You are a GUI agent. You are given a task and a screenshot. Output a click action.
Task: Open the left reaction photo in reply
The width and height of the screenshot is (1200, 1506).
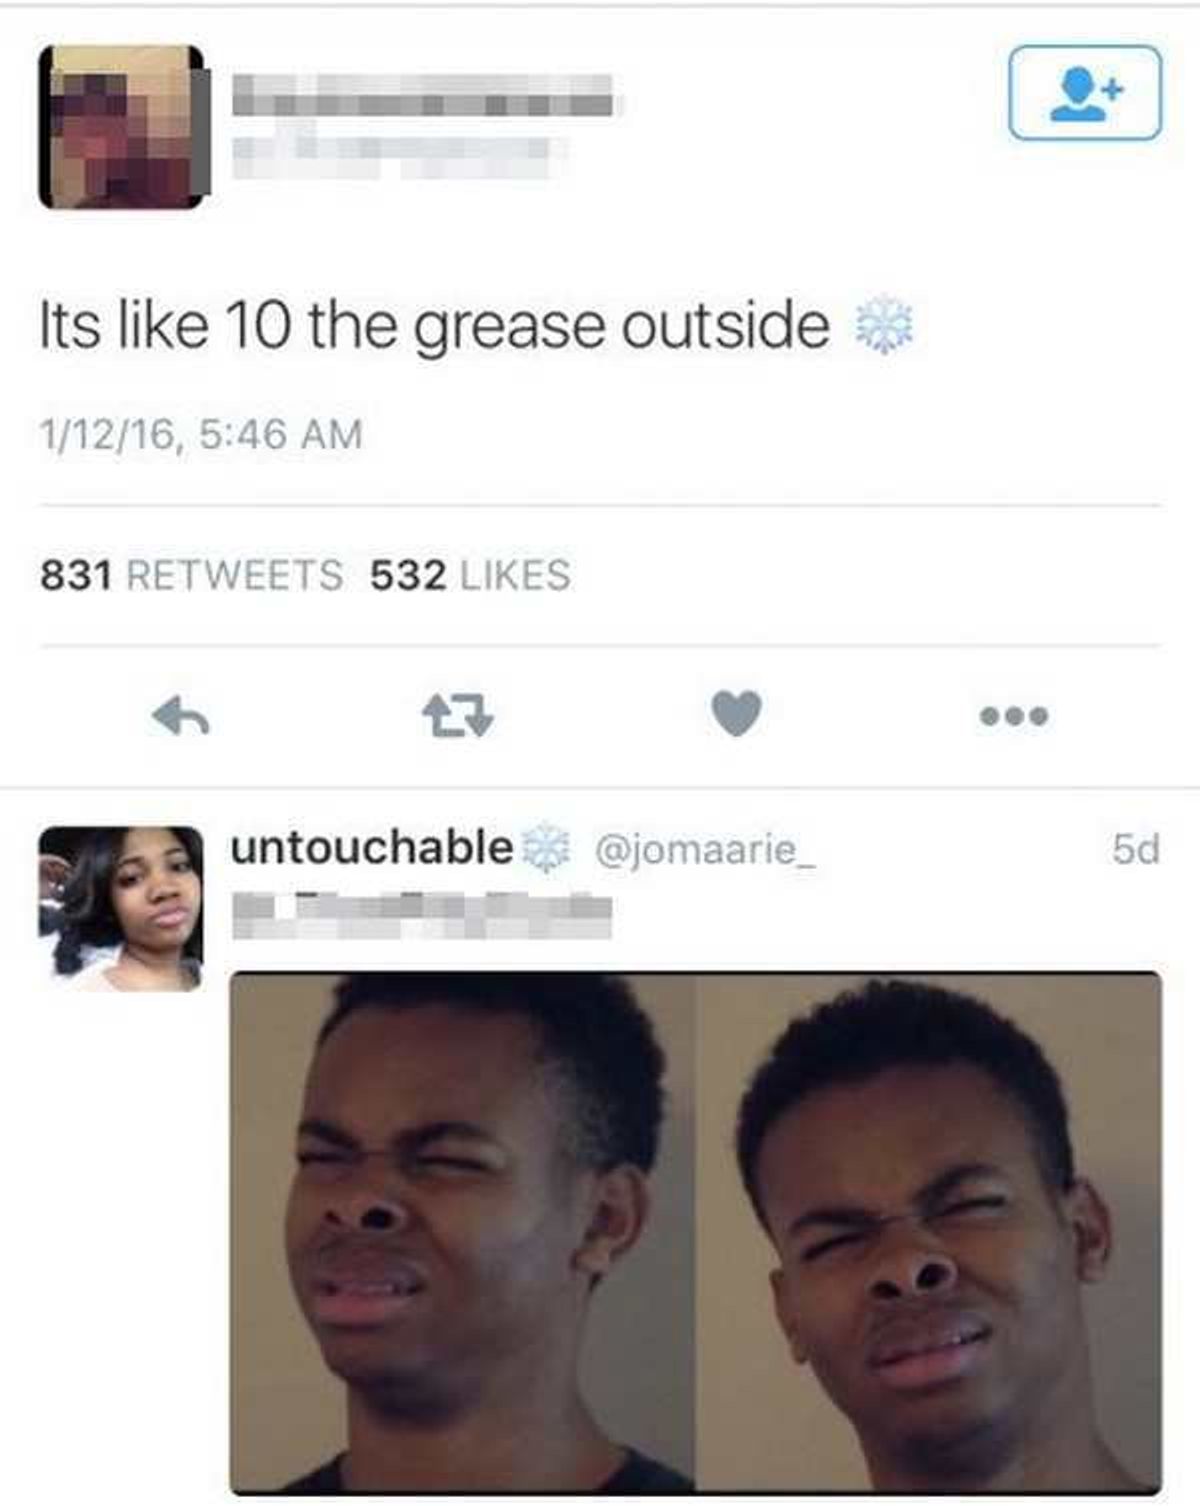(x=462, y=1232)
